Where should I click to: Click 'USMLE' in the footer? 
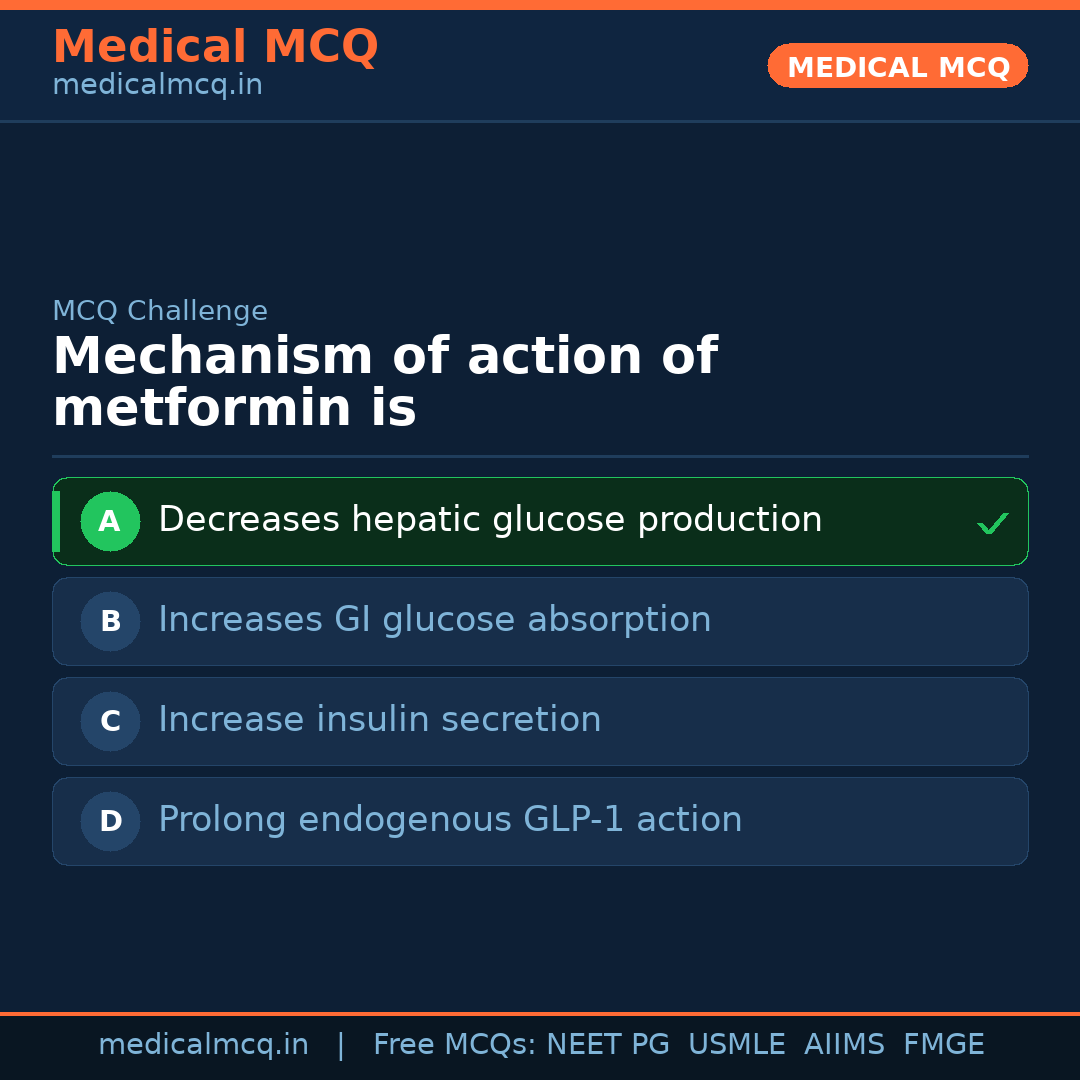(736, 1045)
